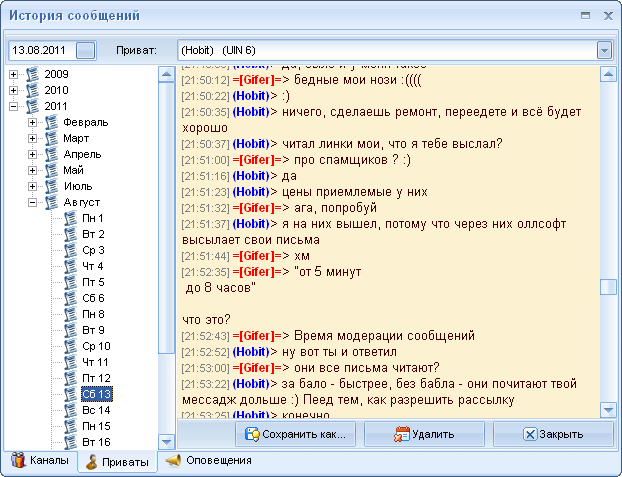Click the Сохранить как... button
Viewport: 622px width, 477px height.
[x=296, y=434]
